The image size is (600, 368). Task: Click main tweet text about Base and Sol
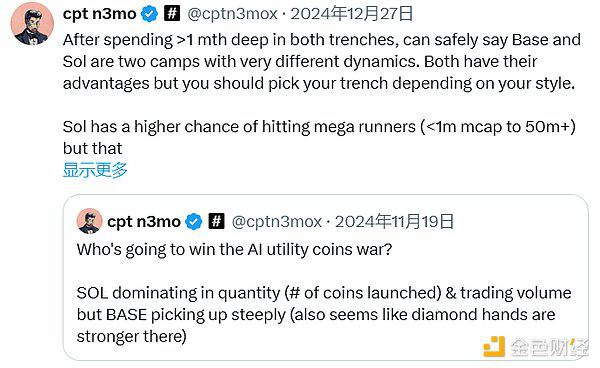point(322,62)
